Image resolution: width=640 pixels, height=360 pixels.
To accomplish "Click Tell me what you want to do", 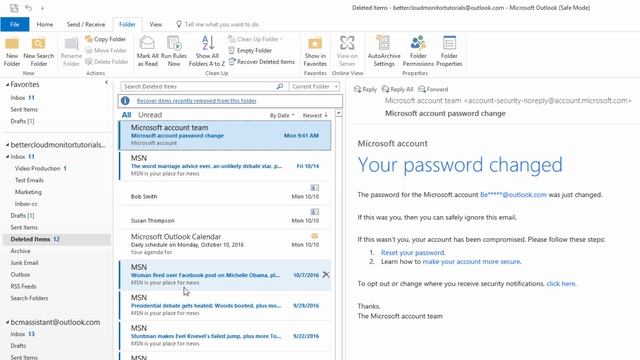I will (218, 24).
